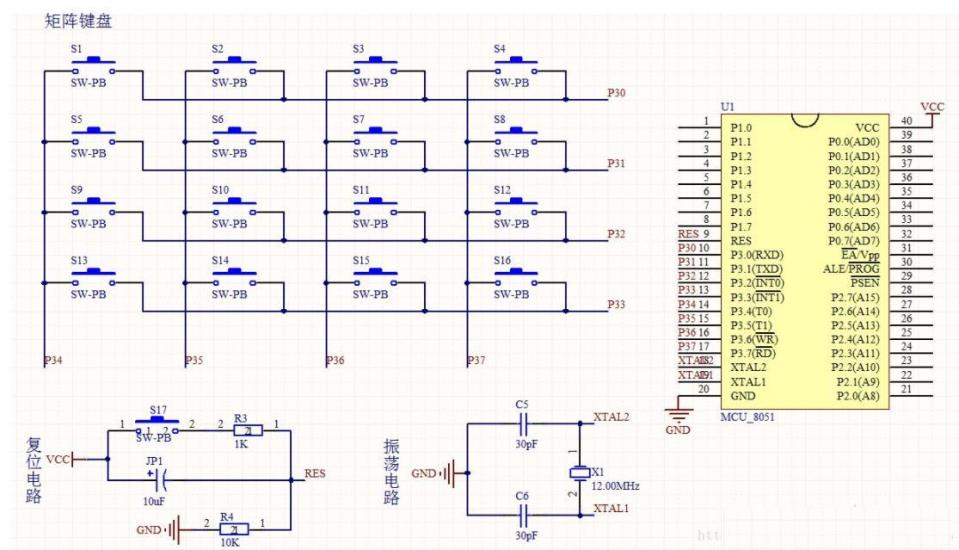Screen dimensions: 959x550
Task: Click the P0.7(AD7) pin label
Action: point(854,241)
